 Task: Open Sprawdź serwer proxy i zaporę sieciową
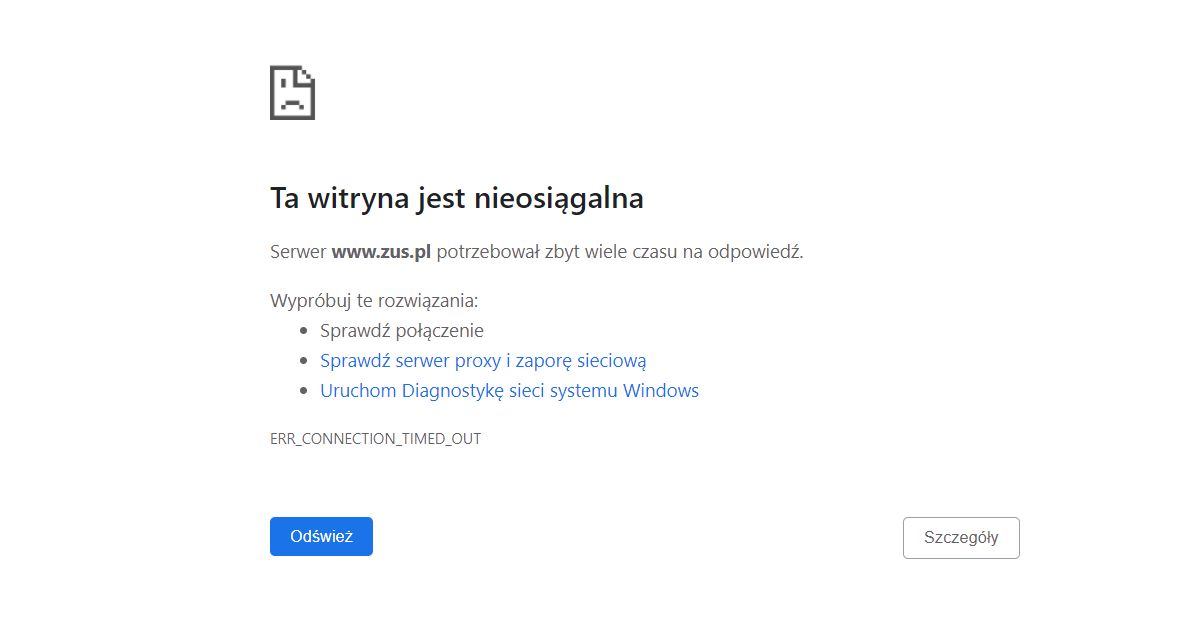tap(482, 360)
